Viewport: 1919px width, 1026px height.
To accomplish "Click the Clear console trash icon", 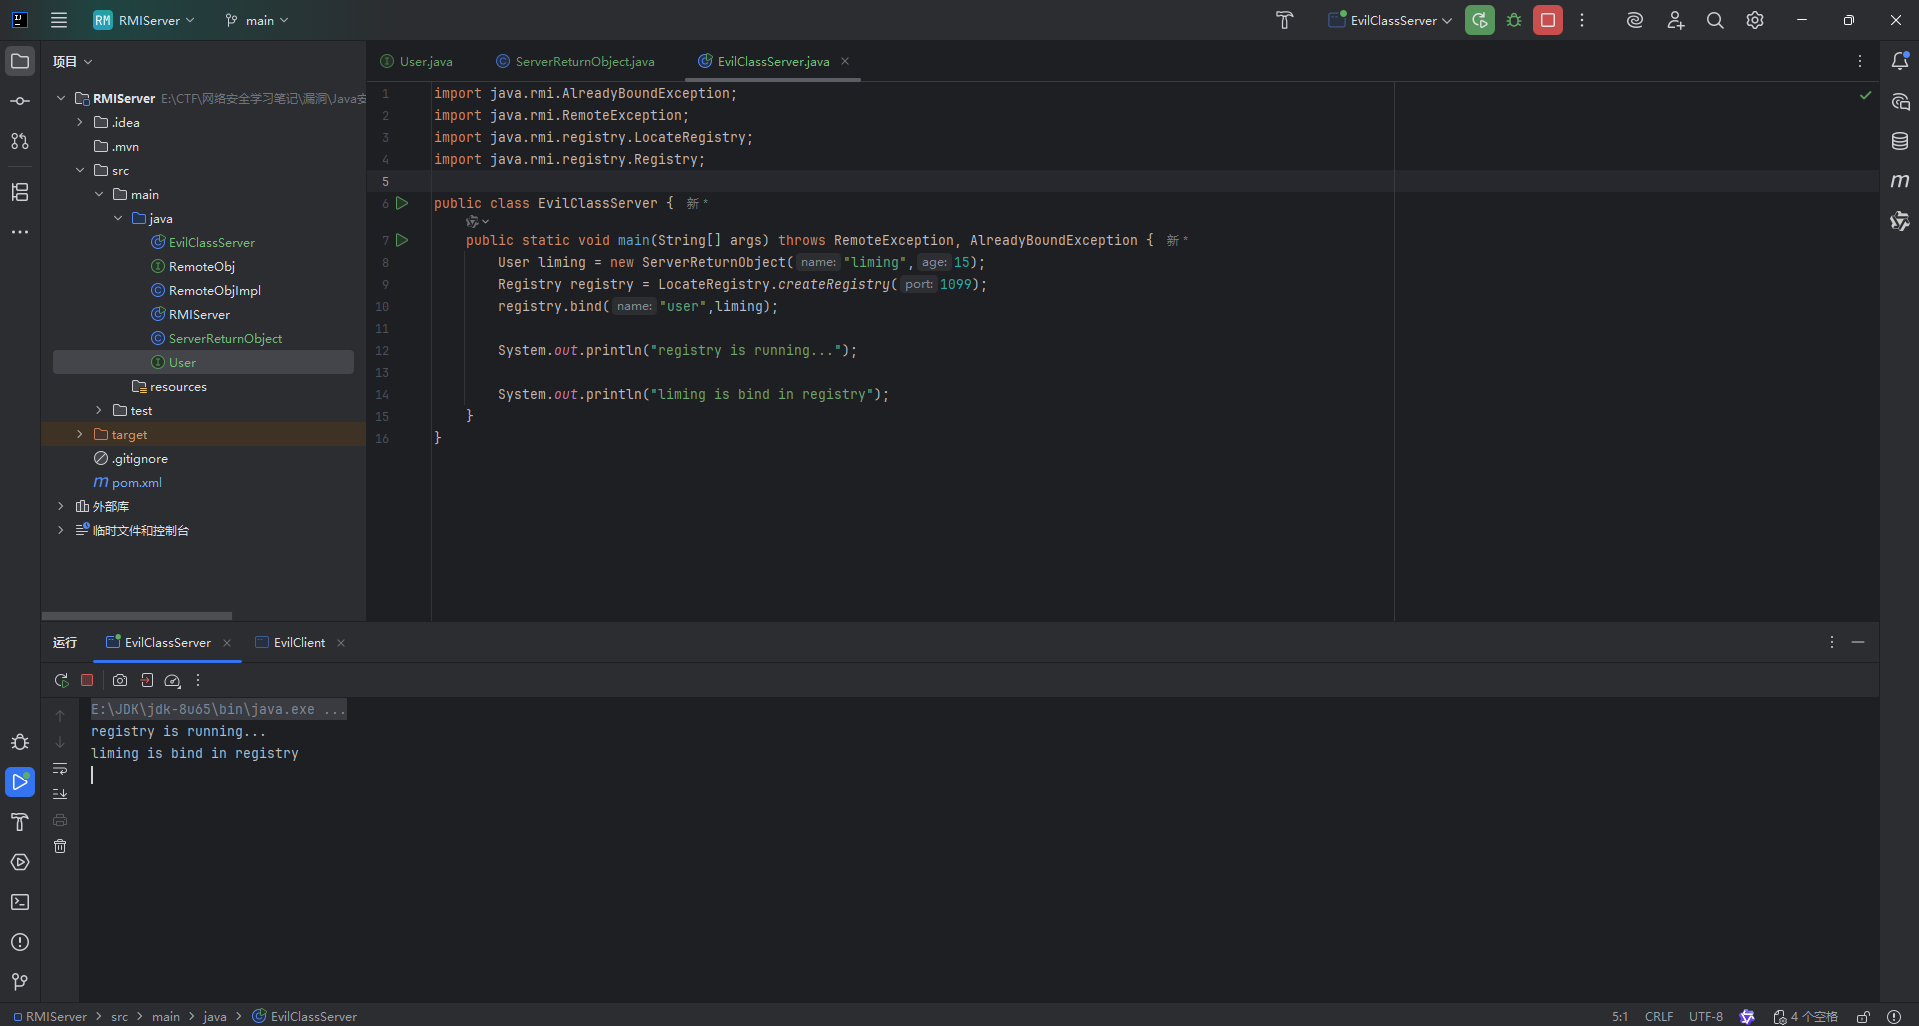I will click(x=60, y=846).
